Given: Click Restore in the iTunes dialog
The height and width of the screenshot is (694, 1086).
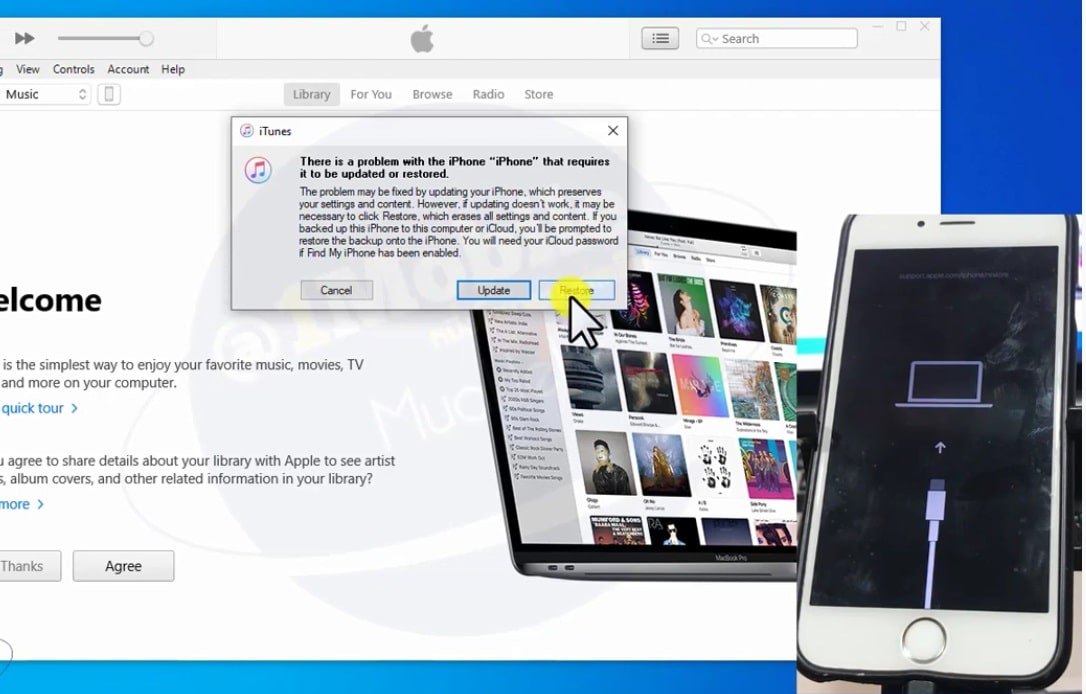Looking at the screenshot, I should pyautogui.click(x=577, y=290).
